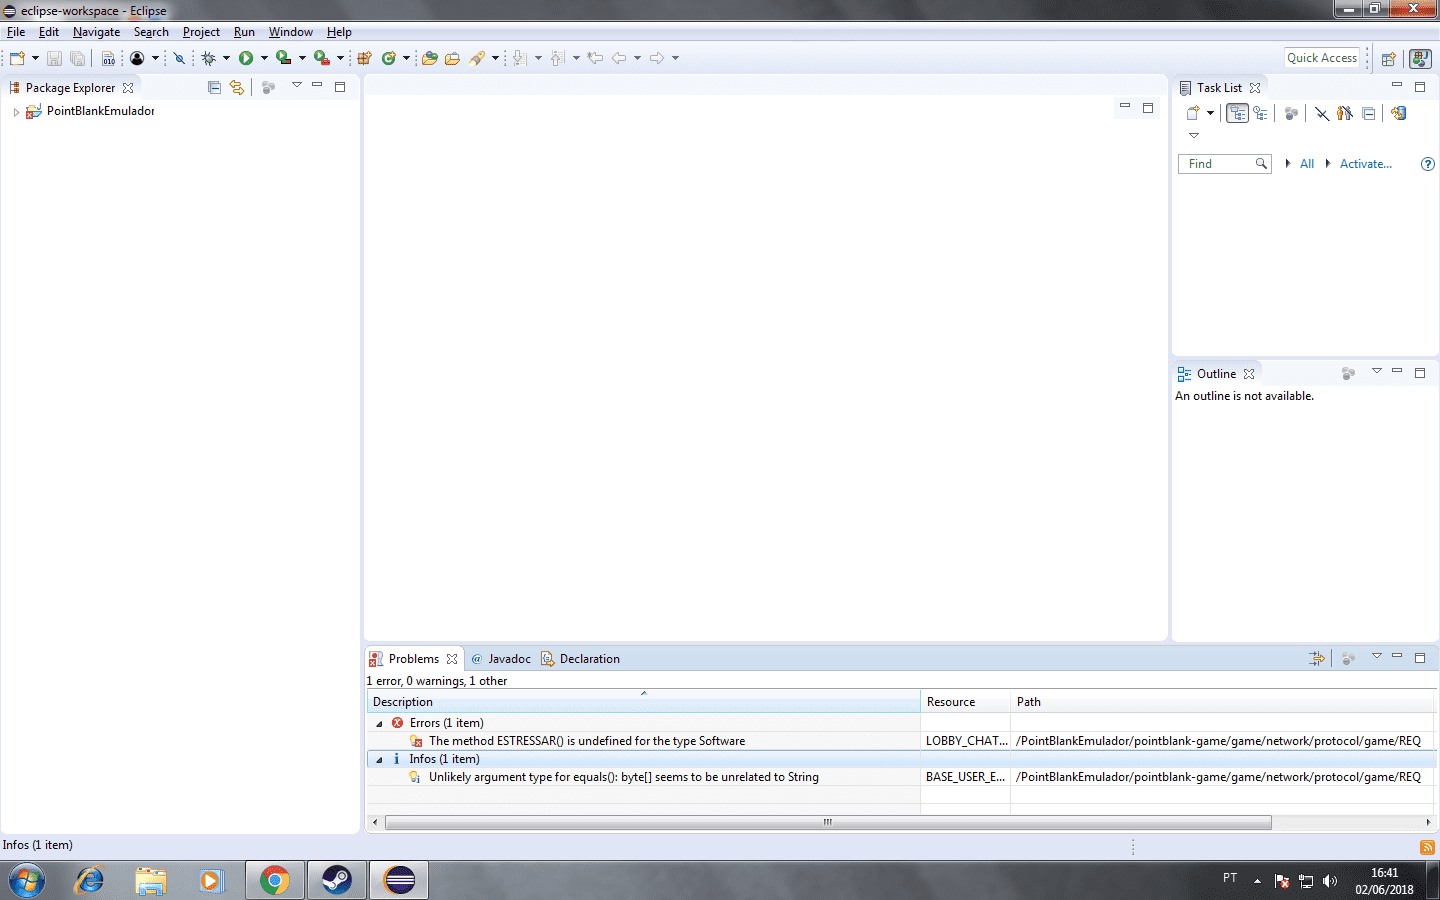
Task: Open the Problems view menu triangle
Action: tap(1377, 656)
